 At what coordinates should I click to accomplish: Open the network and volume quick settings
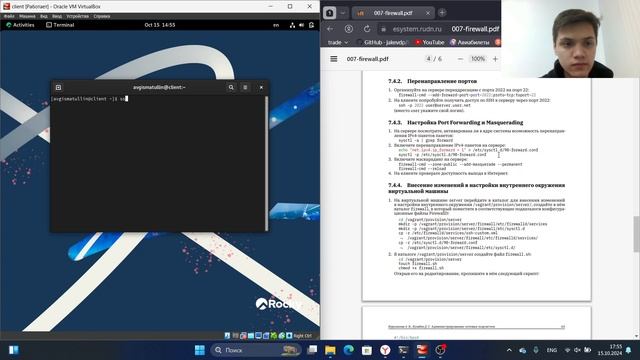click(578, 350)
